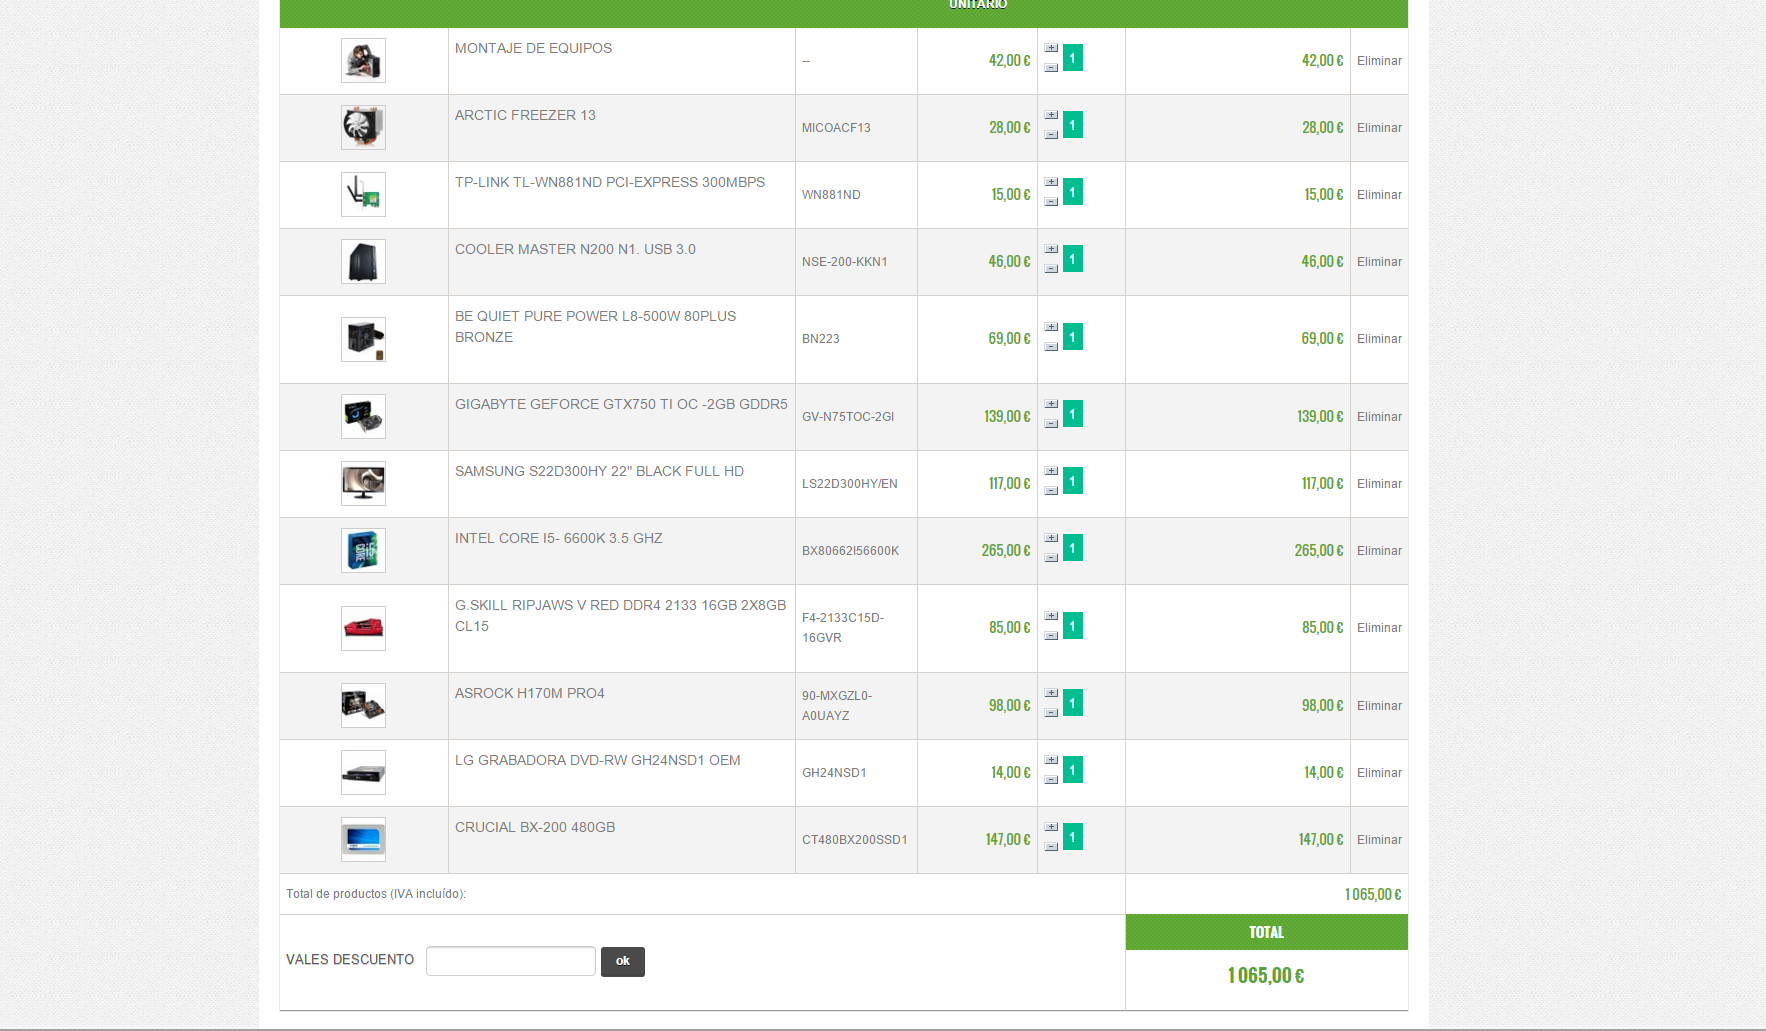The width and height of the screenshot is (1766, 1031).
Task: Increase quantity of Crucial BX-200 480GB
Action: click(1051, 827)
